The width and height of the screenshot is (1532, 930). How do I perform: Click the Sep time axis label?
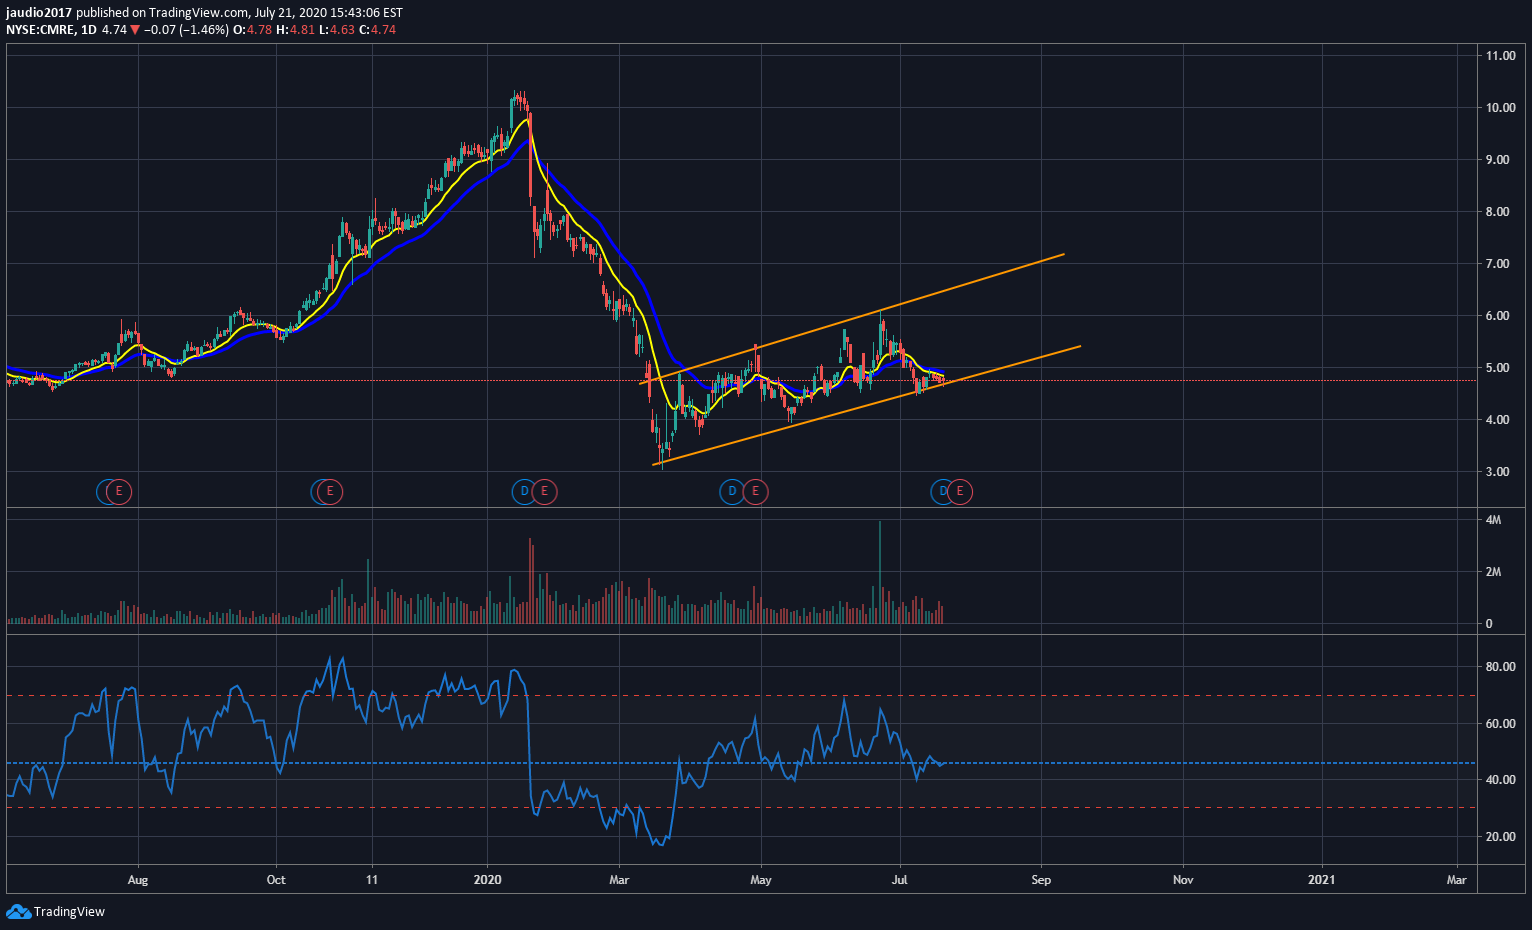[1041, 880]
